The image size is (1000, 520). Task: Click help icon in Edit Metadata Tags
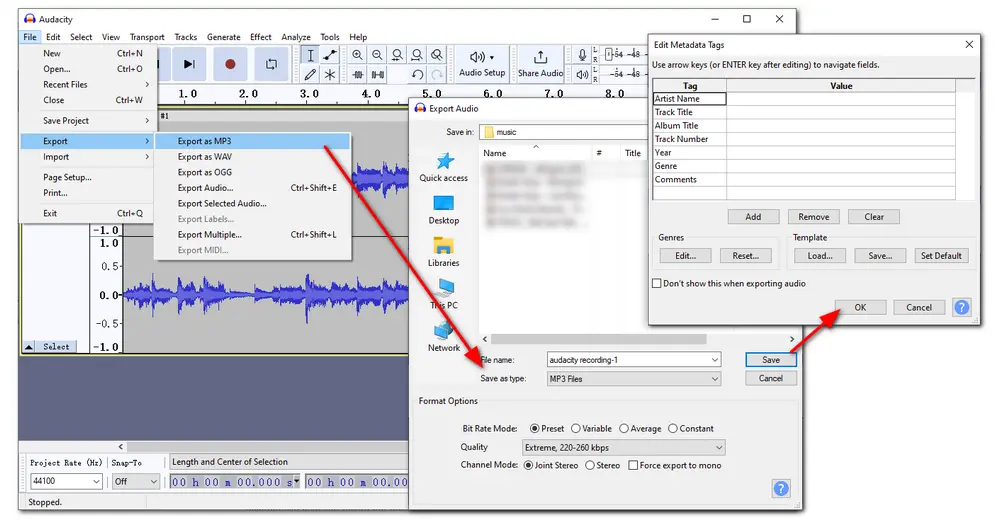click(962, 308)
